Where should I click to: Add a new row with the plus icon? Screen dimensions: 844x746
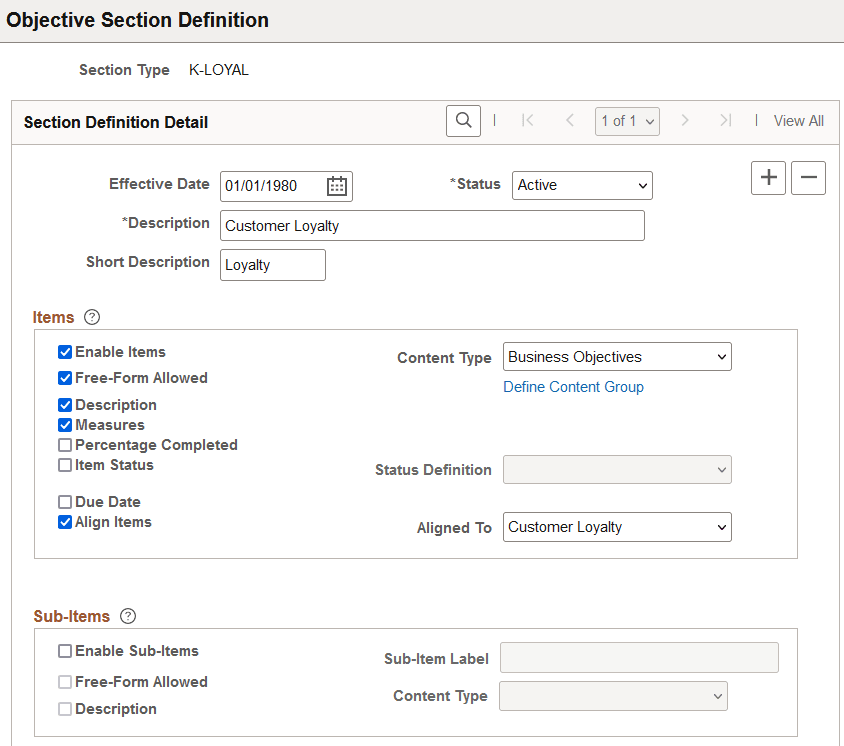[768, 177]
